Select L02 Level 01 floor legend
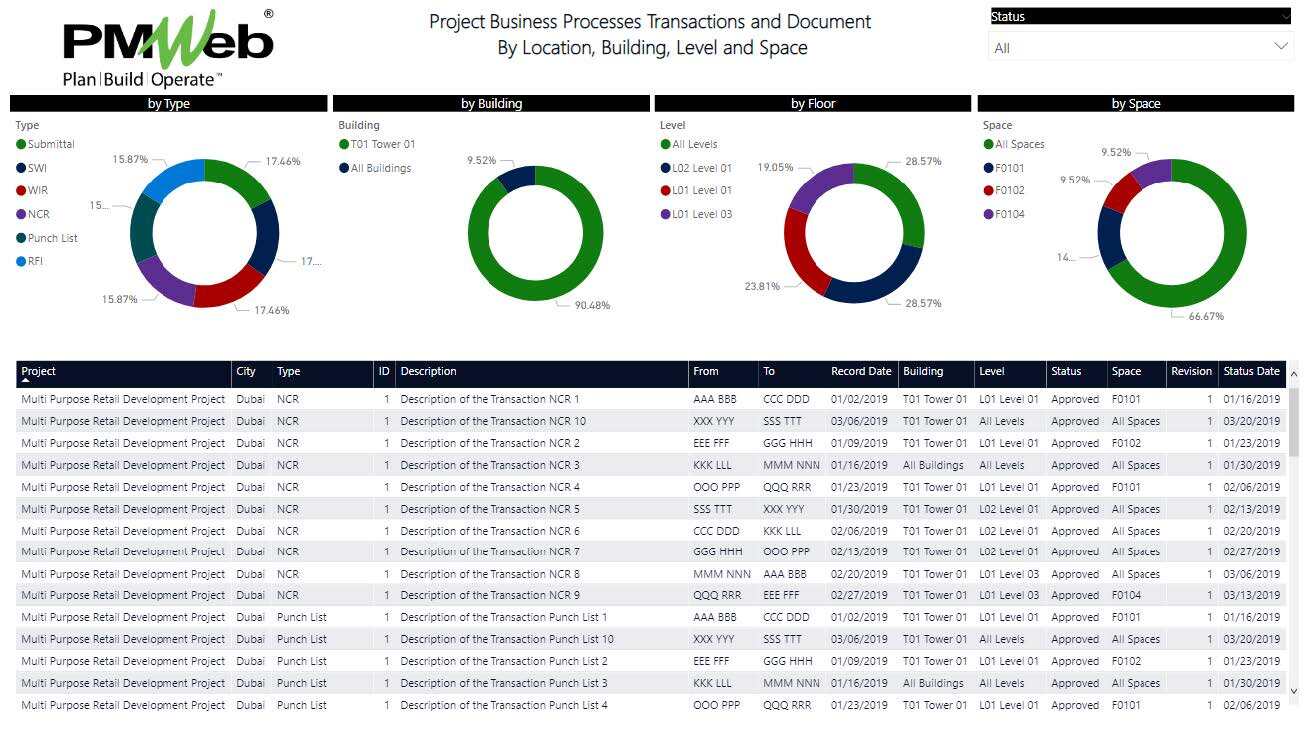The height and width of the screenshot is (733, 1305). 701,168
